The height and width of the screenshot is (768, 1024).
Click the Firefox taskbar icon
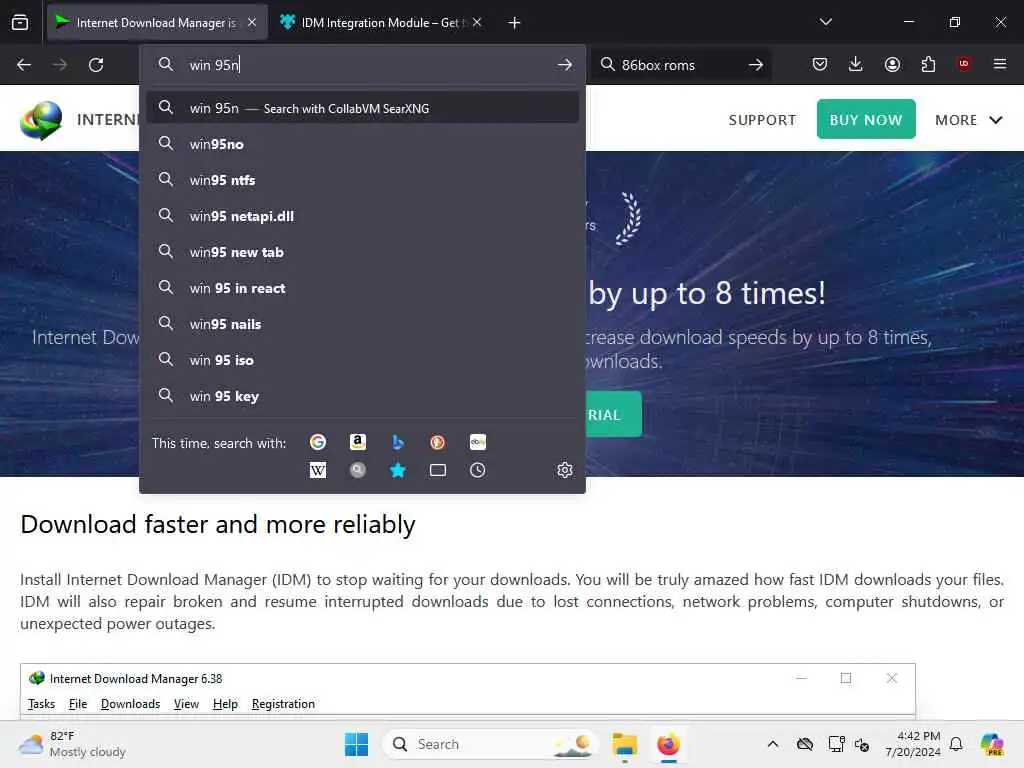click(x=668, y=744)
